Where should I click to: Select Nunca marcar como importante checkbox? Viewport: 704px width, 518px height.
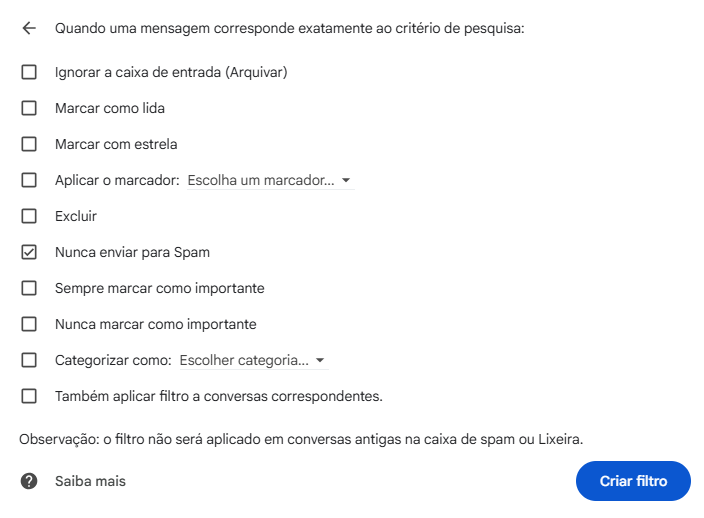coord(29,324)
